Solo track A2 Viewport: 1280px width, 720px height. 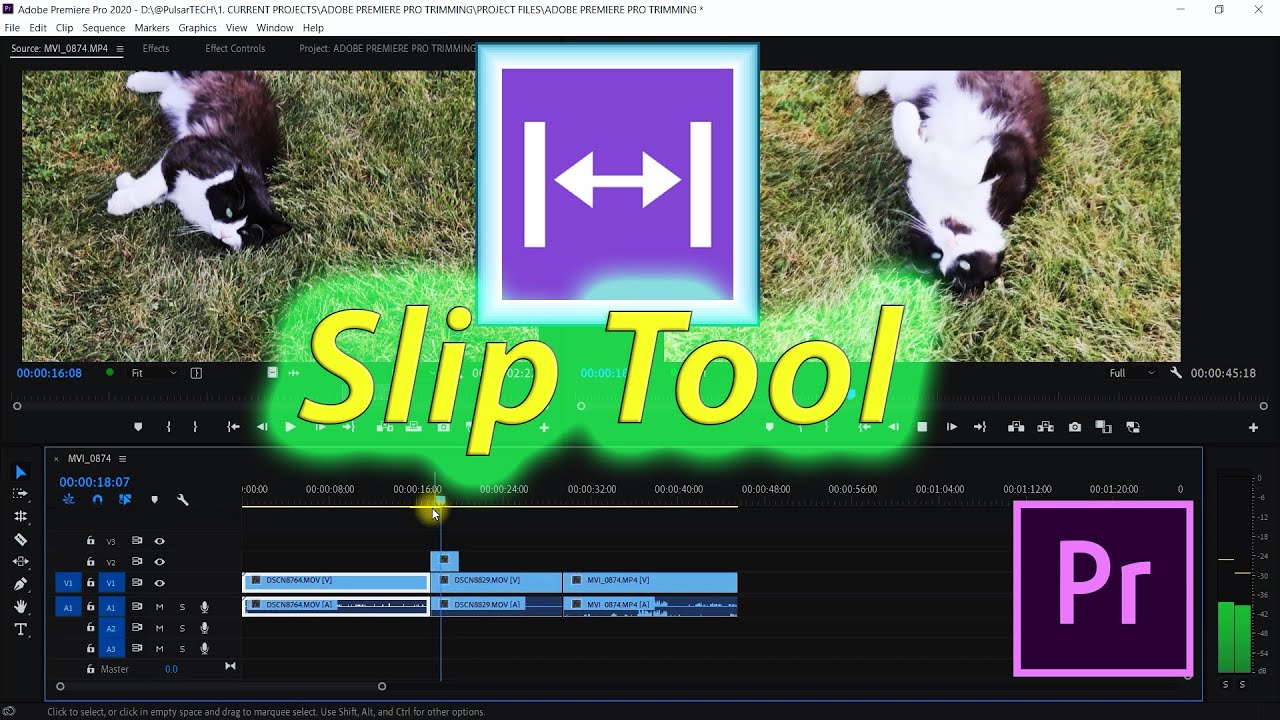tap(182, 628)
